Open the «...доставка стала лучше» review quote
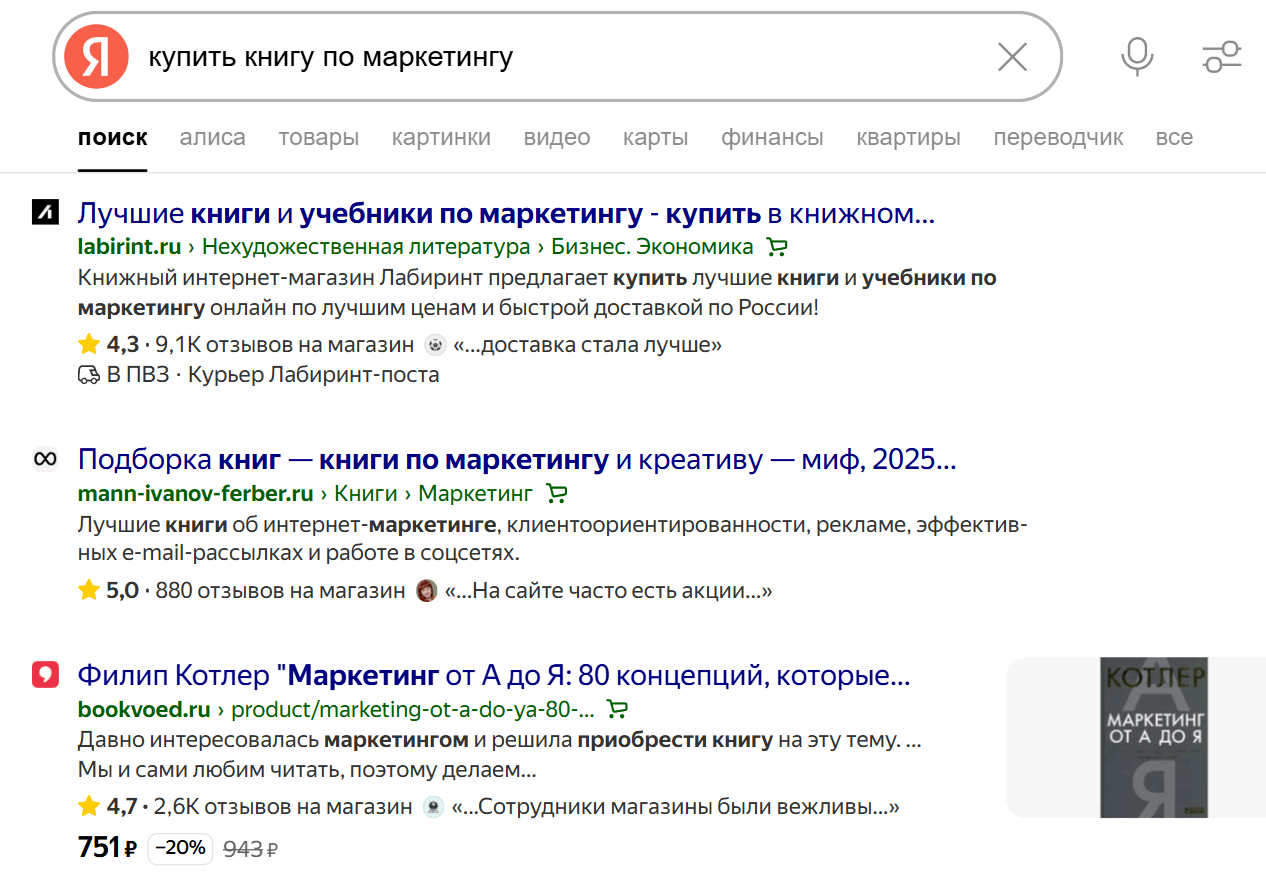1266x875 pixels. tap(587, 345)
